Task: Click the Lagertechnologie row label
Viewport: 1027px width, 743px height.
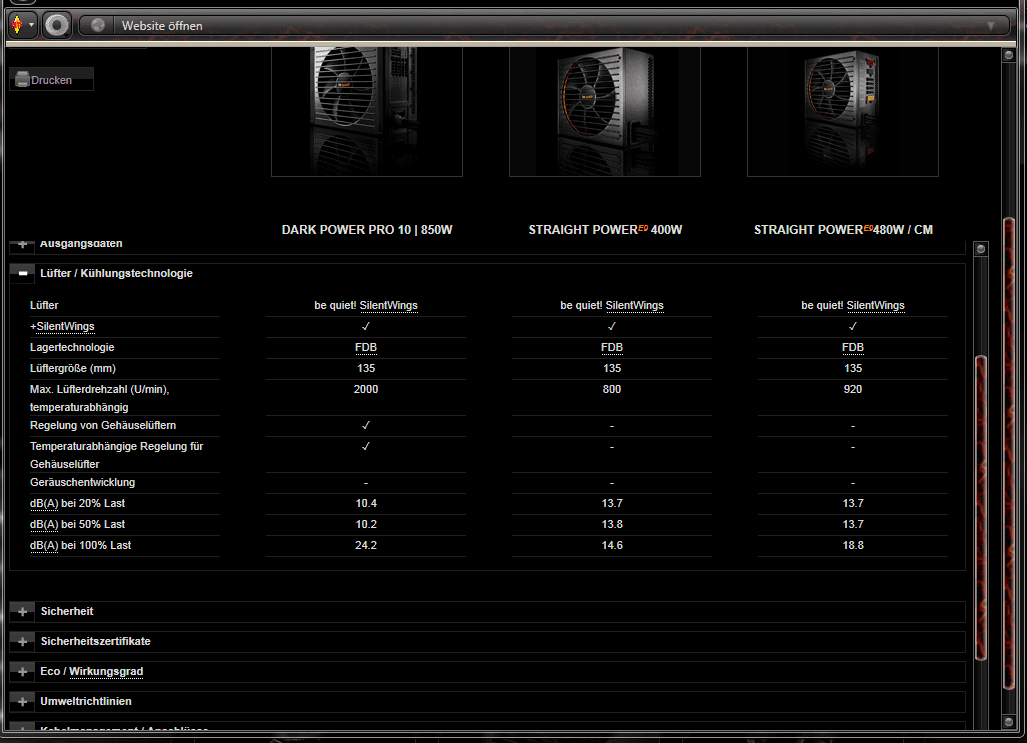Action: click(x=72, y=347)
